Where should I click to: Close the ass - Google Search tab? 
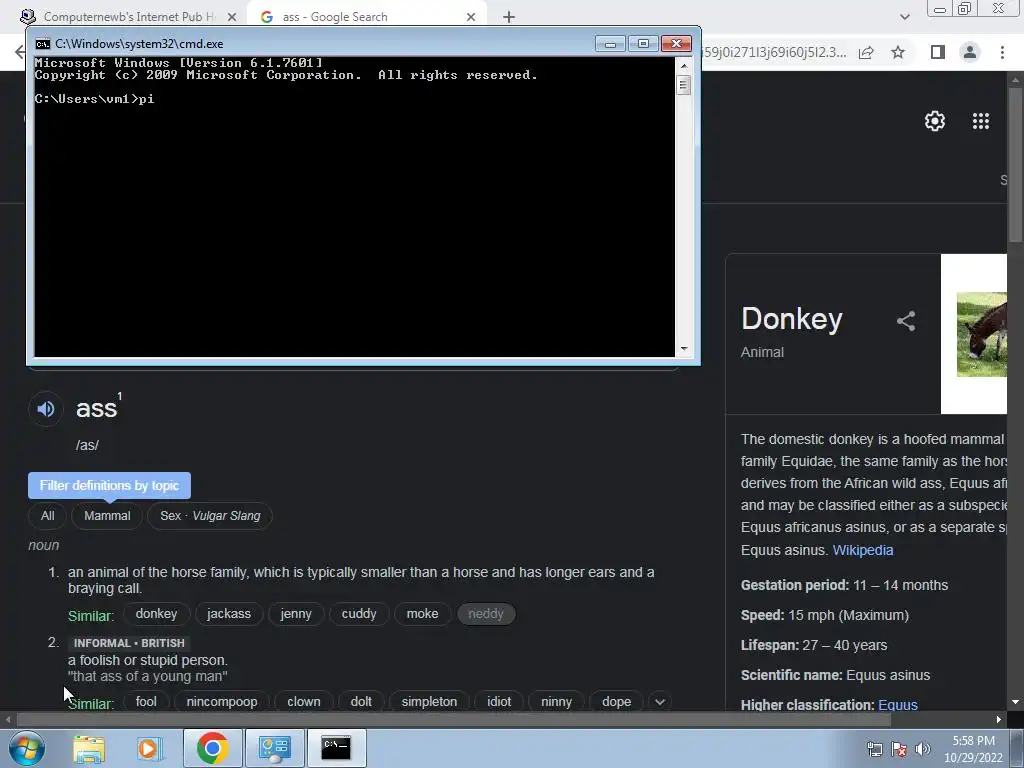click(471, 17)
